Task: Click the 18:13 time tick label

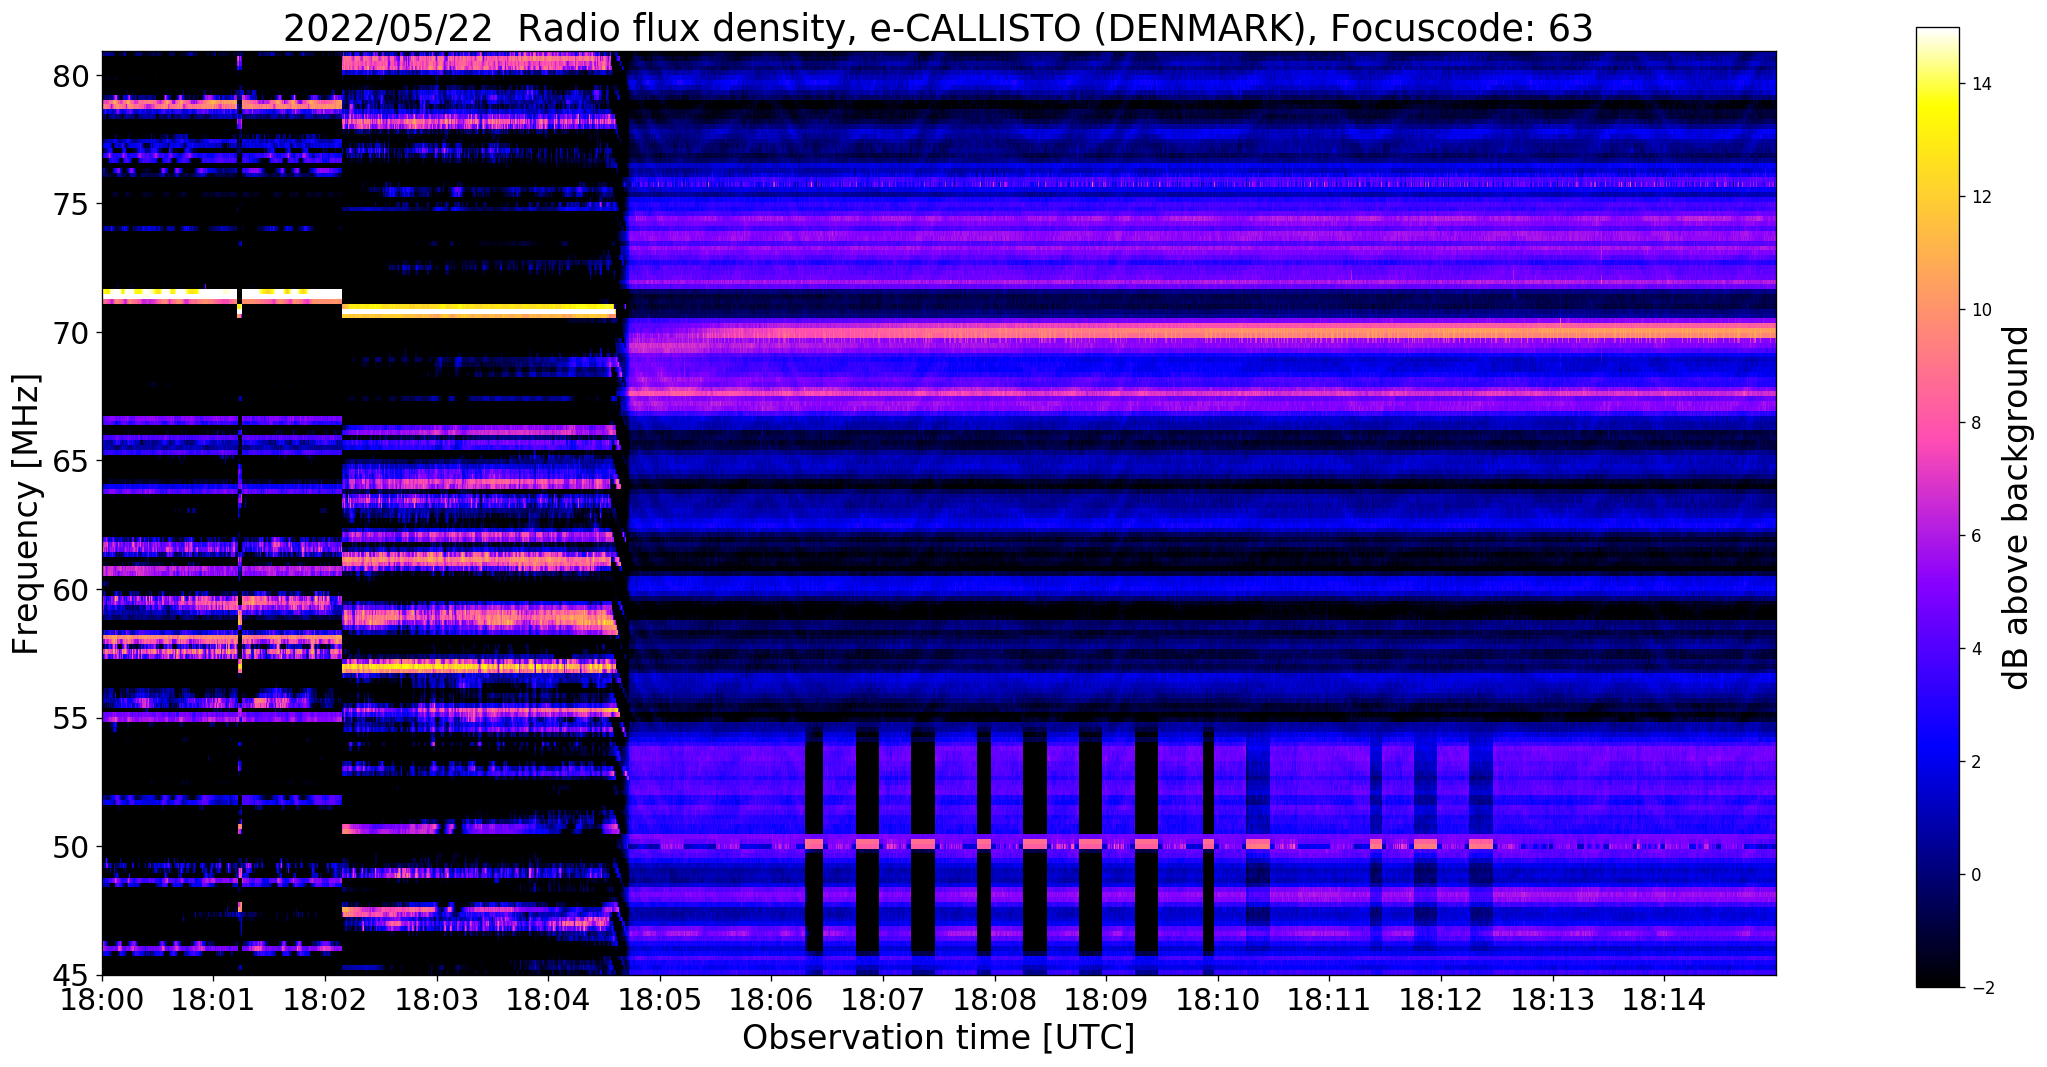Action: pos(1552,999)
